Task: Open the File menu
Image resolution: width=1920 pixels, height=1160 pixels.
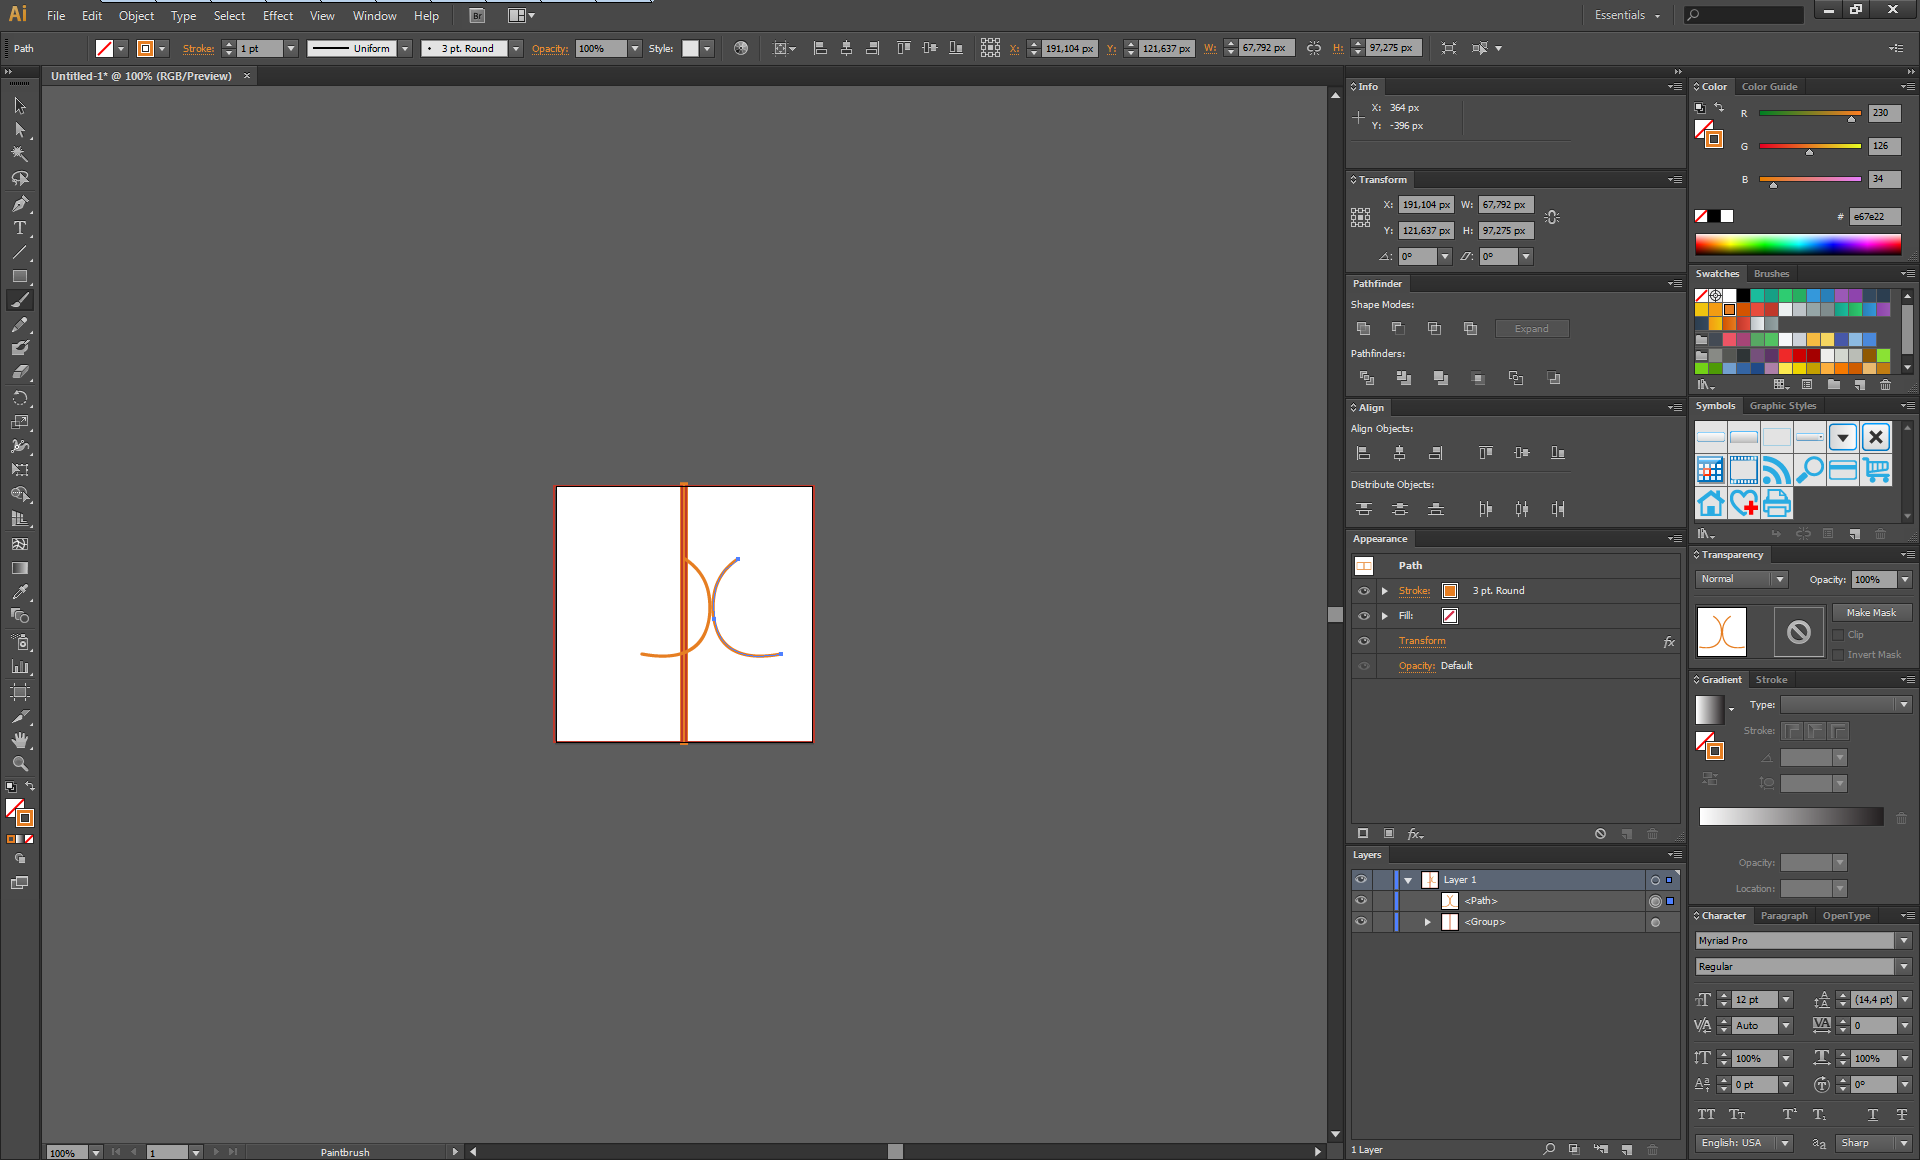Action: pyautogui.click(x=56, y=15)
